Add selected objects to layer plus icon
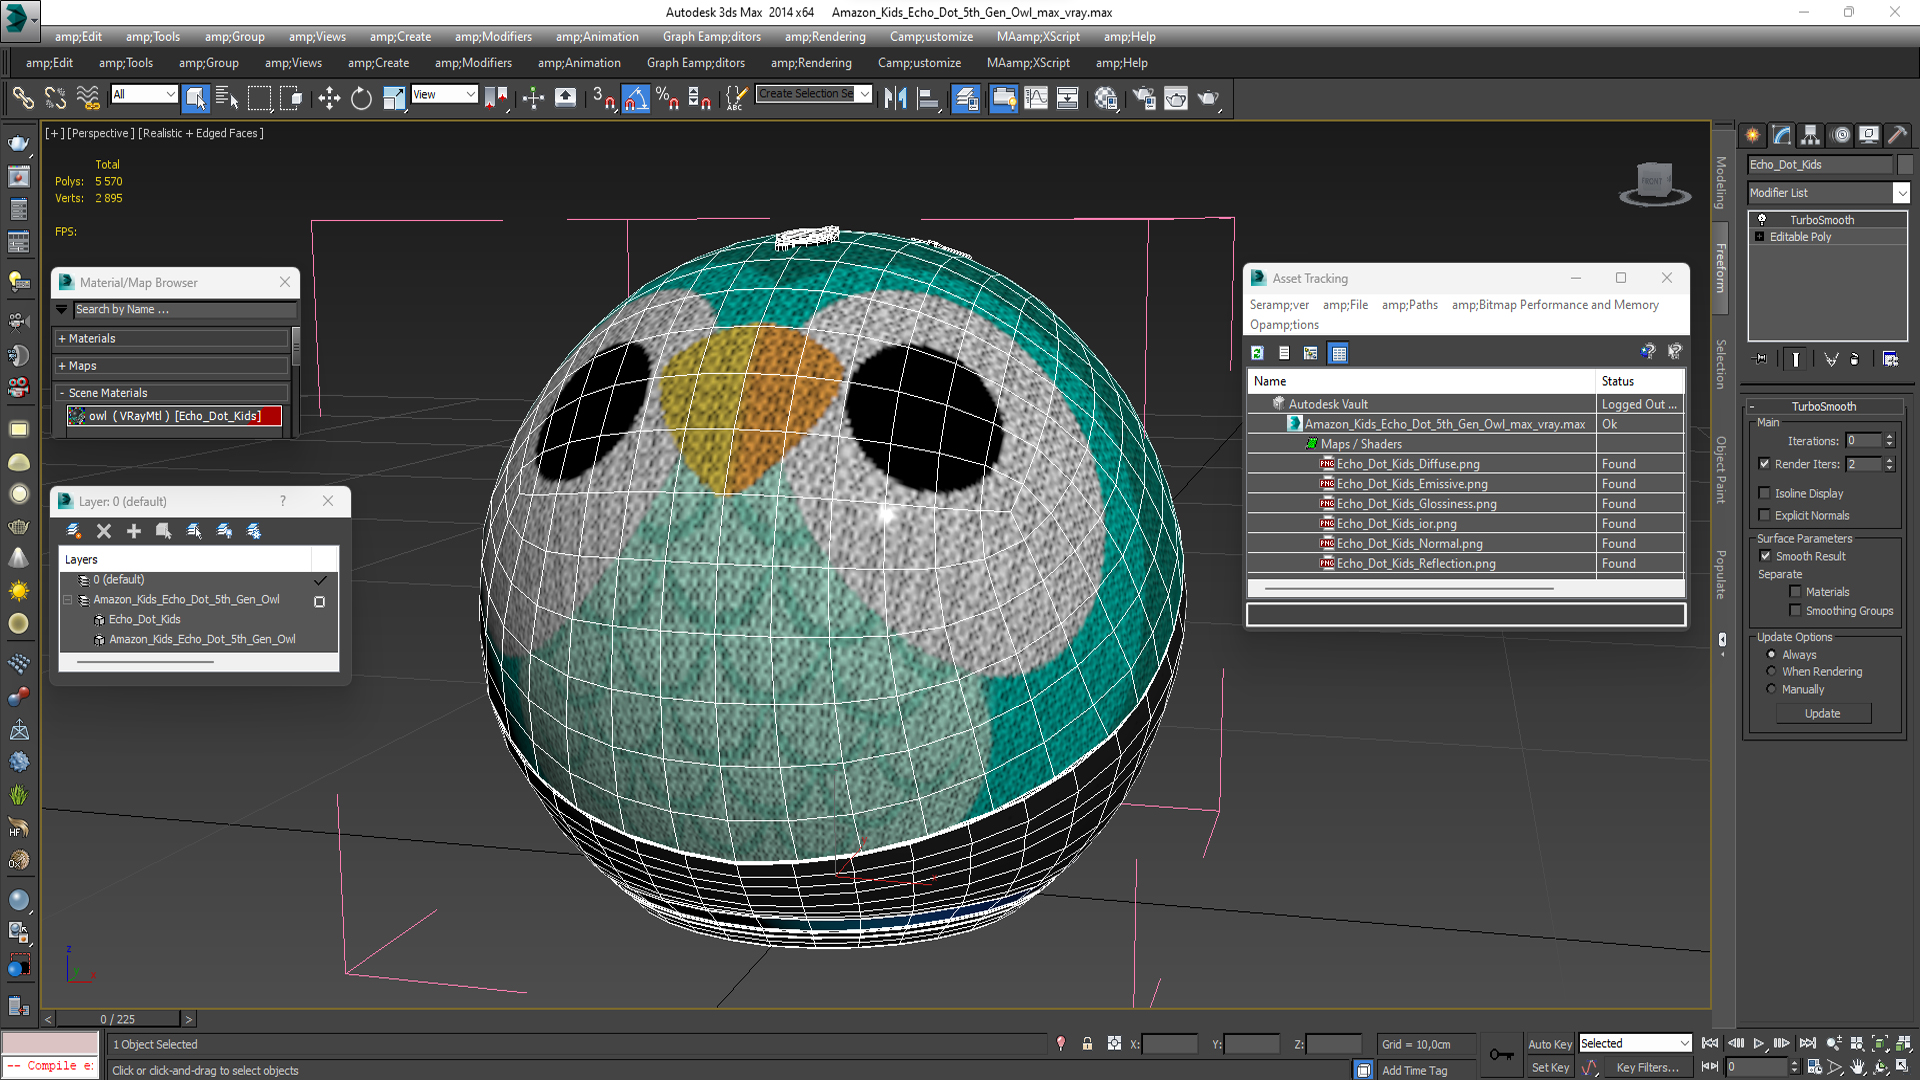The height and width of the screenshot is (1080, 1920). point(134,531)
